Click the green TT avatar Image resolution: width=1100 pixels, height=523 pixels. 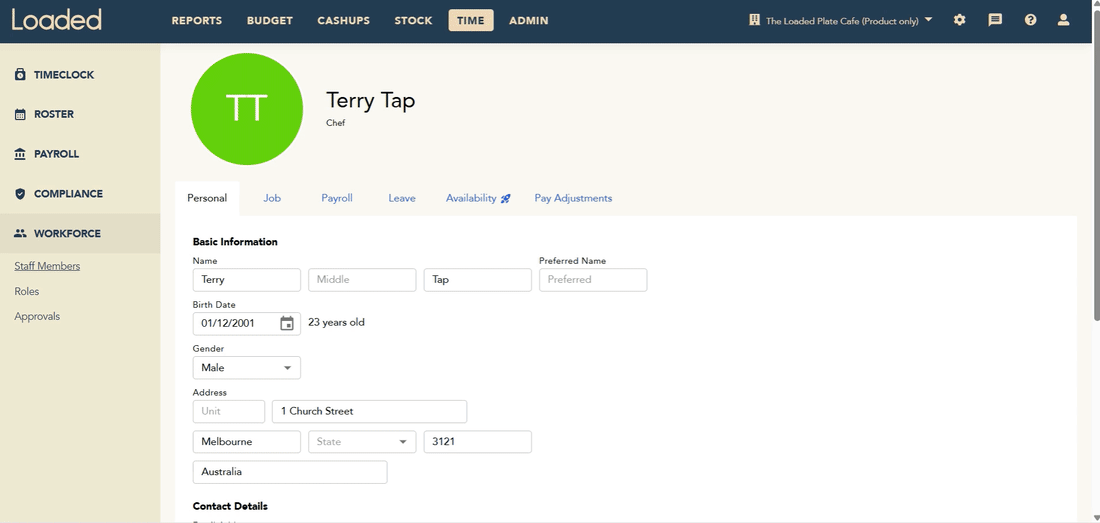(x=247, y=109)
